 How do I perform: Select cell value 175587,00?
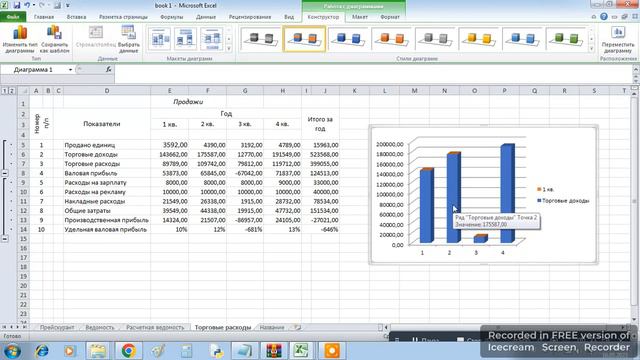point(207,154)
